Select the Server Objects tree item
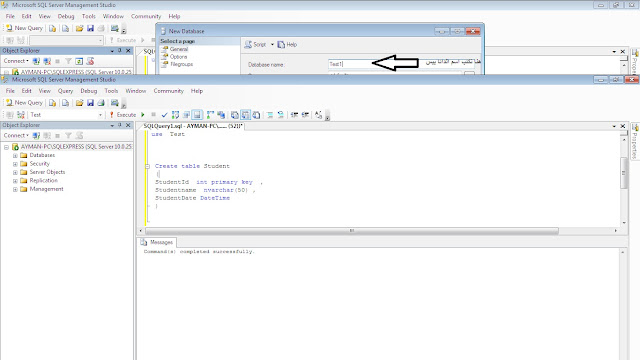The image size is (640, 360). [x=47, y=172]
